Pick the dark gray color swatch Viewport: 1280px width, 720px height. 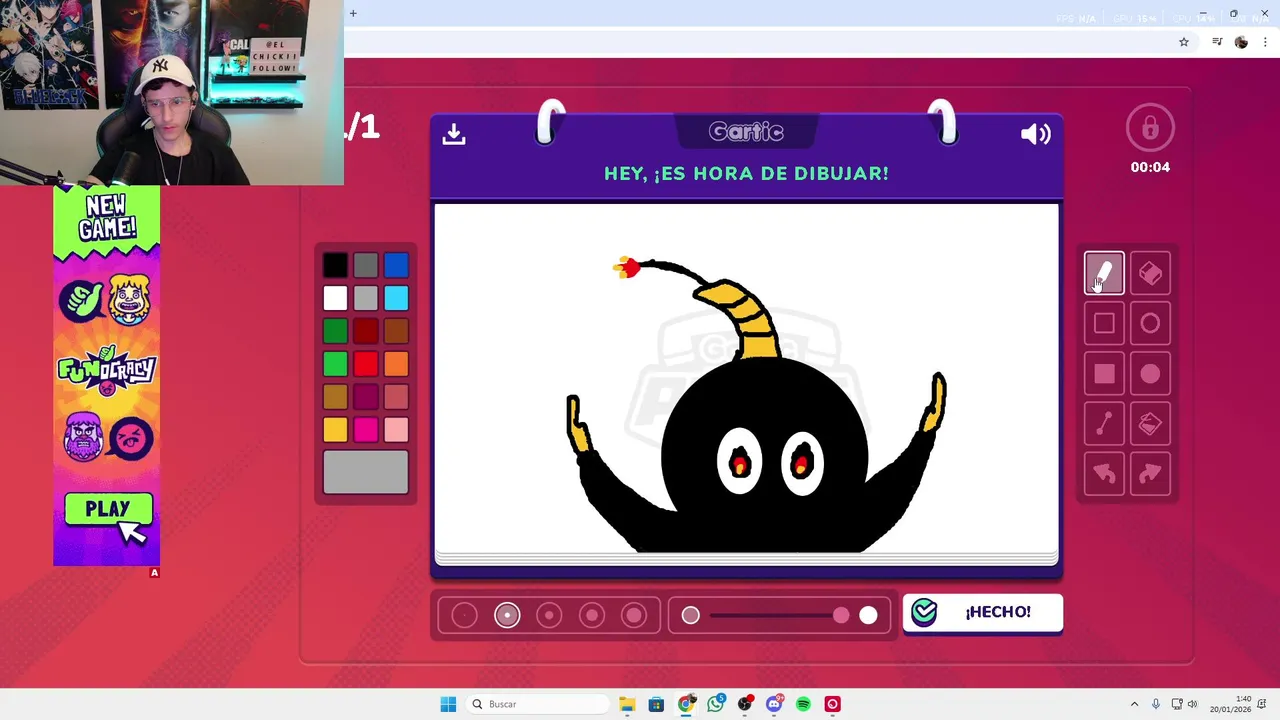[x=366, y=265]
